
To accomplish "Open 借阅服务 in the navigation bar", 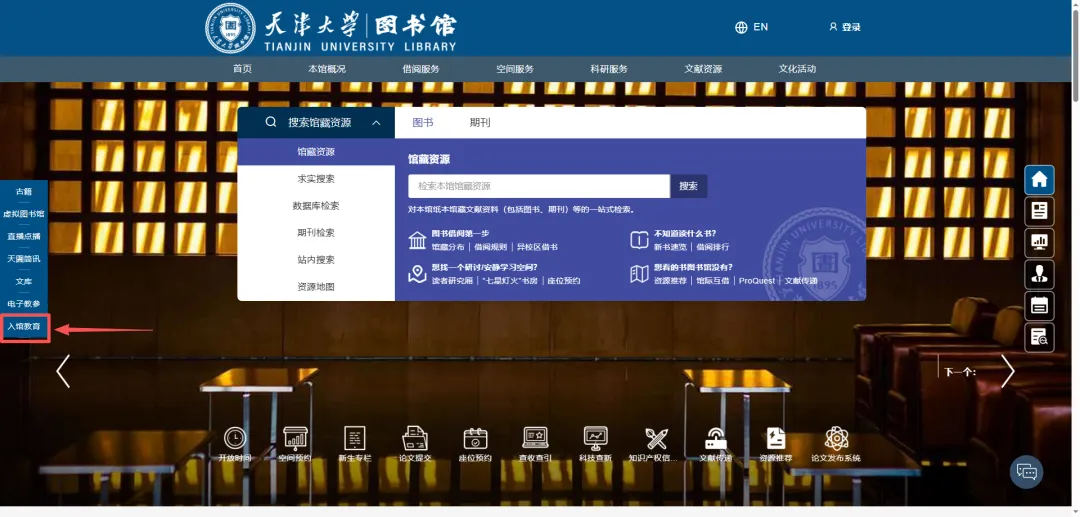I will [420, 69].
